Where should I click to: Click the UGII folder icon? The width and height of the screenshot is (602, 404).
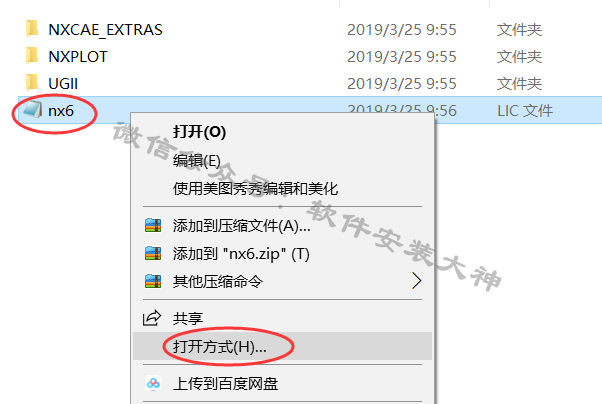[32, 83]
